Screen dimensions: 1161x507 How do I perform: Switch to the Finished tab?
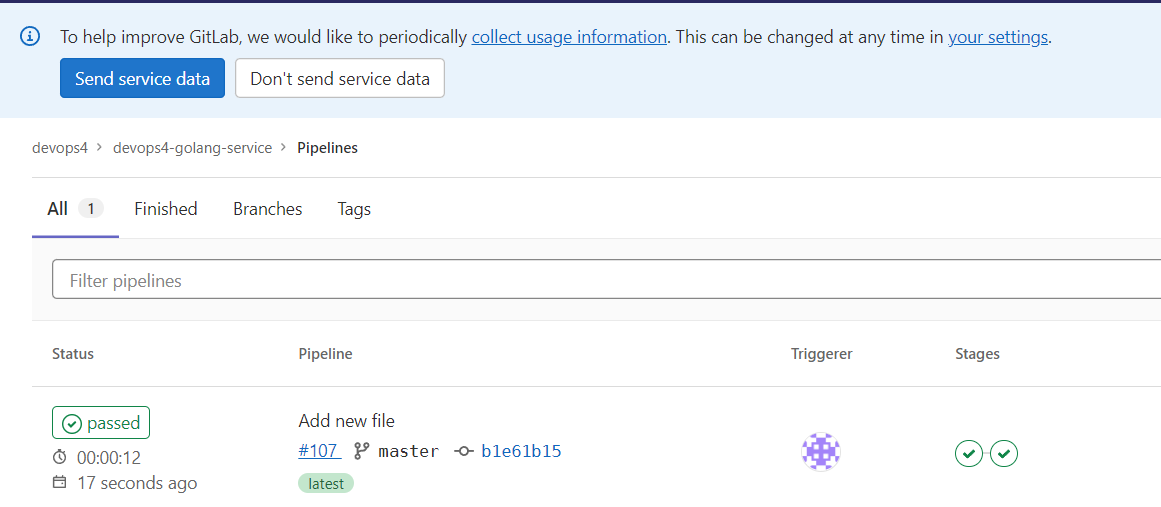[166, 209]
